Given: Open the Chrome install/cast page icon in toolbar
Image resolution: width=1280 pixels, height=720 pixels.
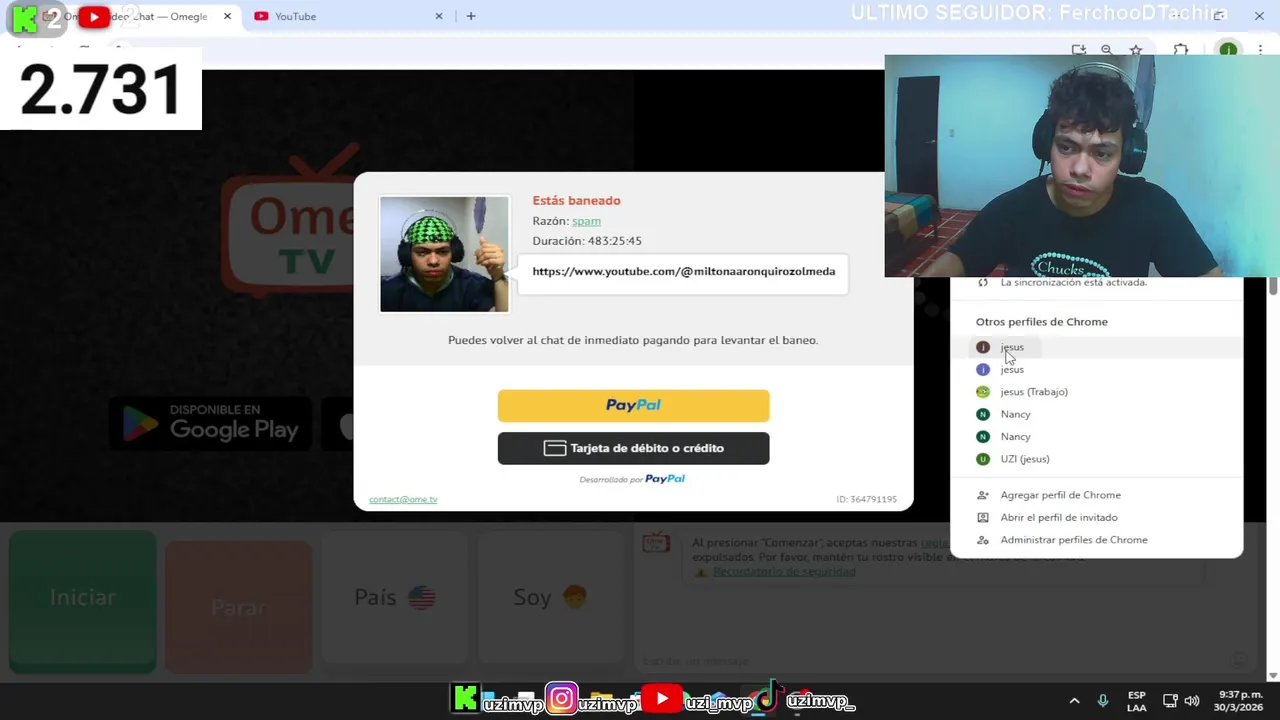Looking at the screenshot, I should [x=1078, y=50].
